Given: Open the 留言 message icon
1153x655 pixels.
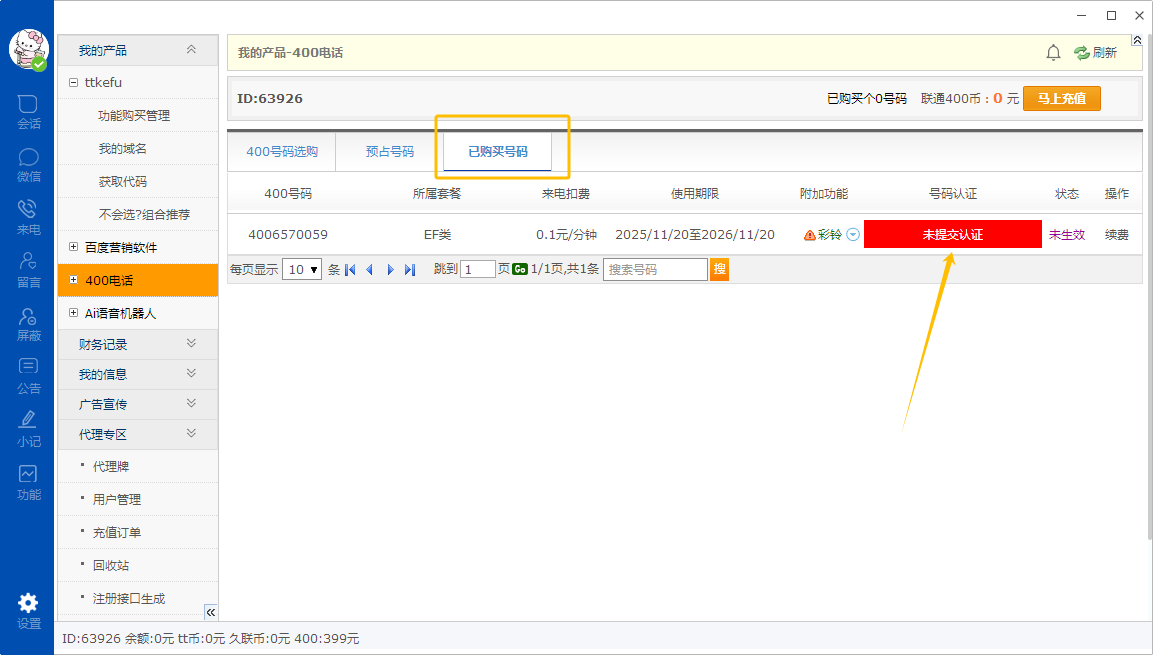Looking at the screenshot, I should [x=28, y=270].
